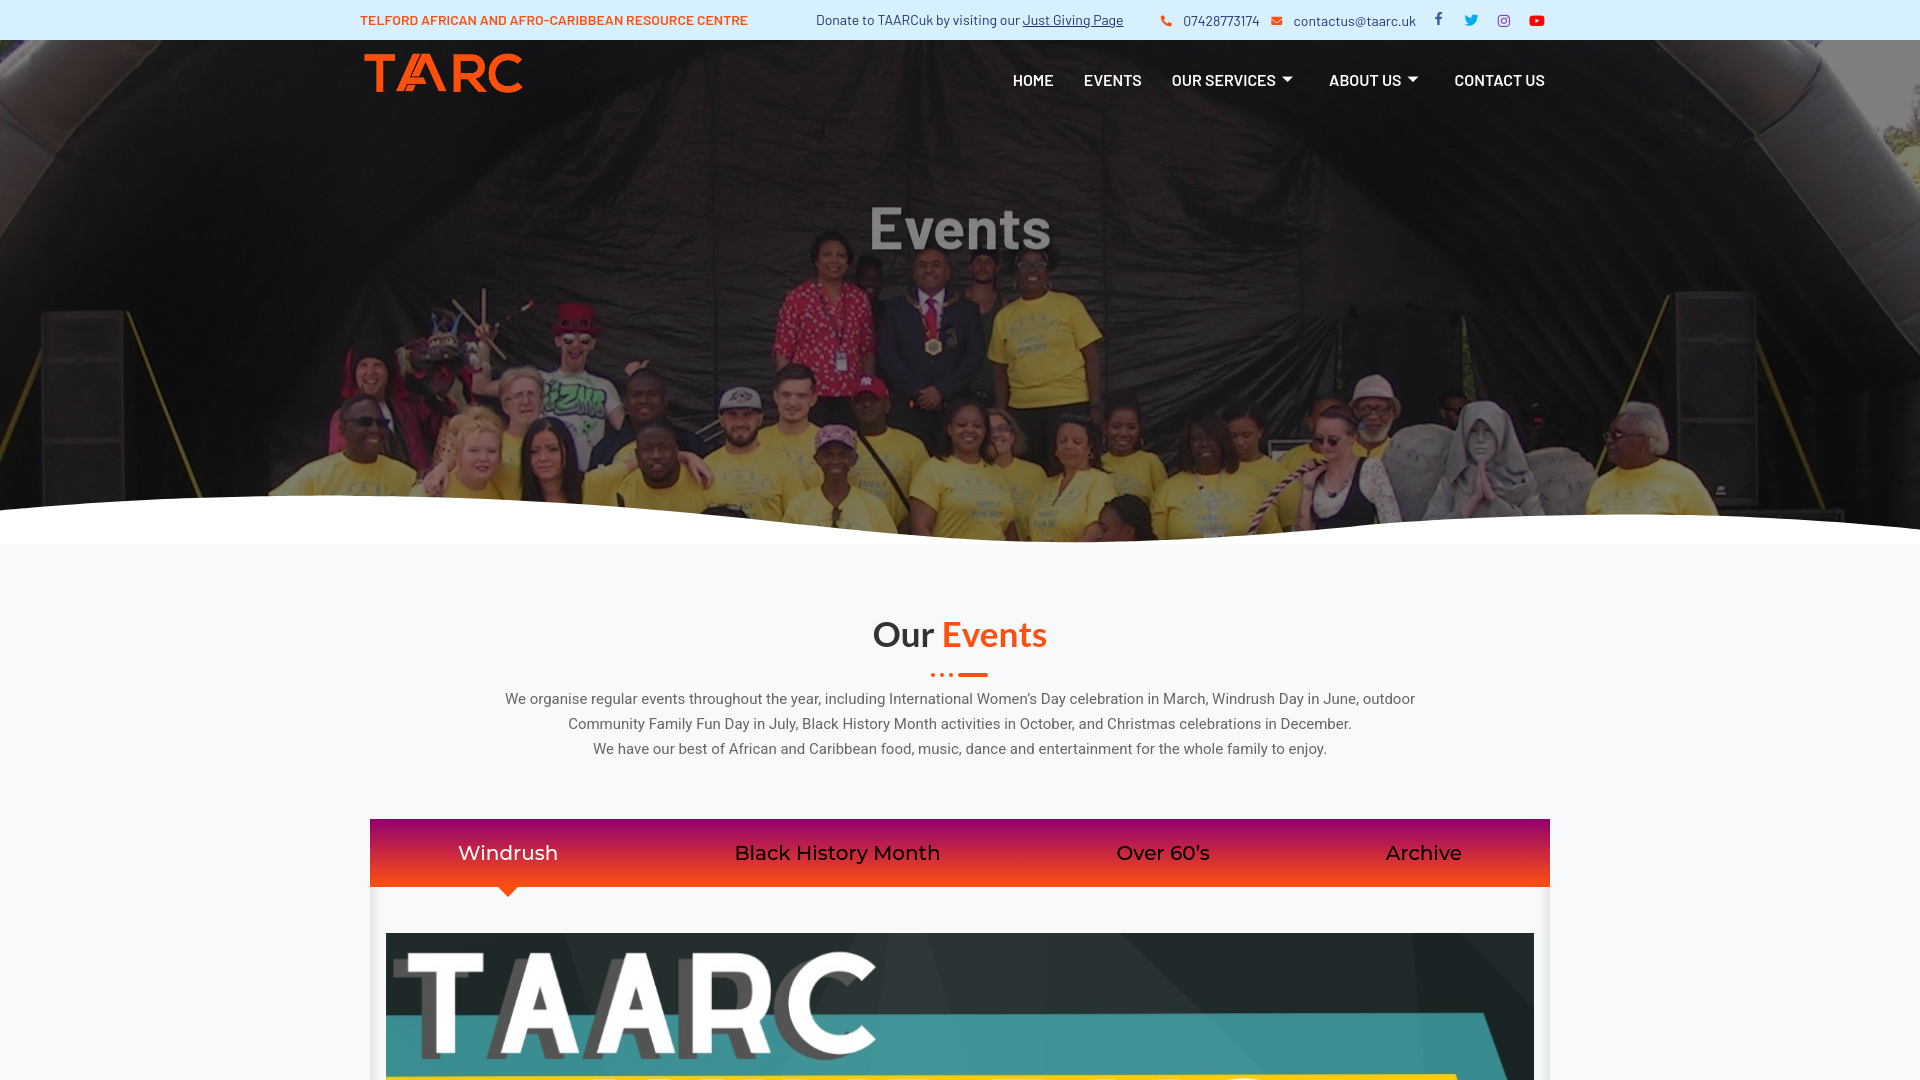Click the Our Events section heading
This screenshot has width=1920, height=1080.
pyautogui.click(x=960, y=634)
